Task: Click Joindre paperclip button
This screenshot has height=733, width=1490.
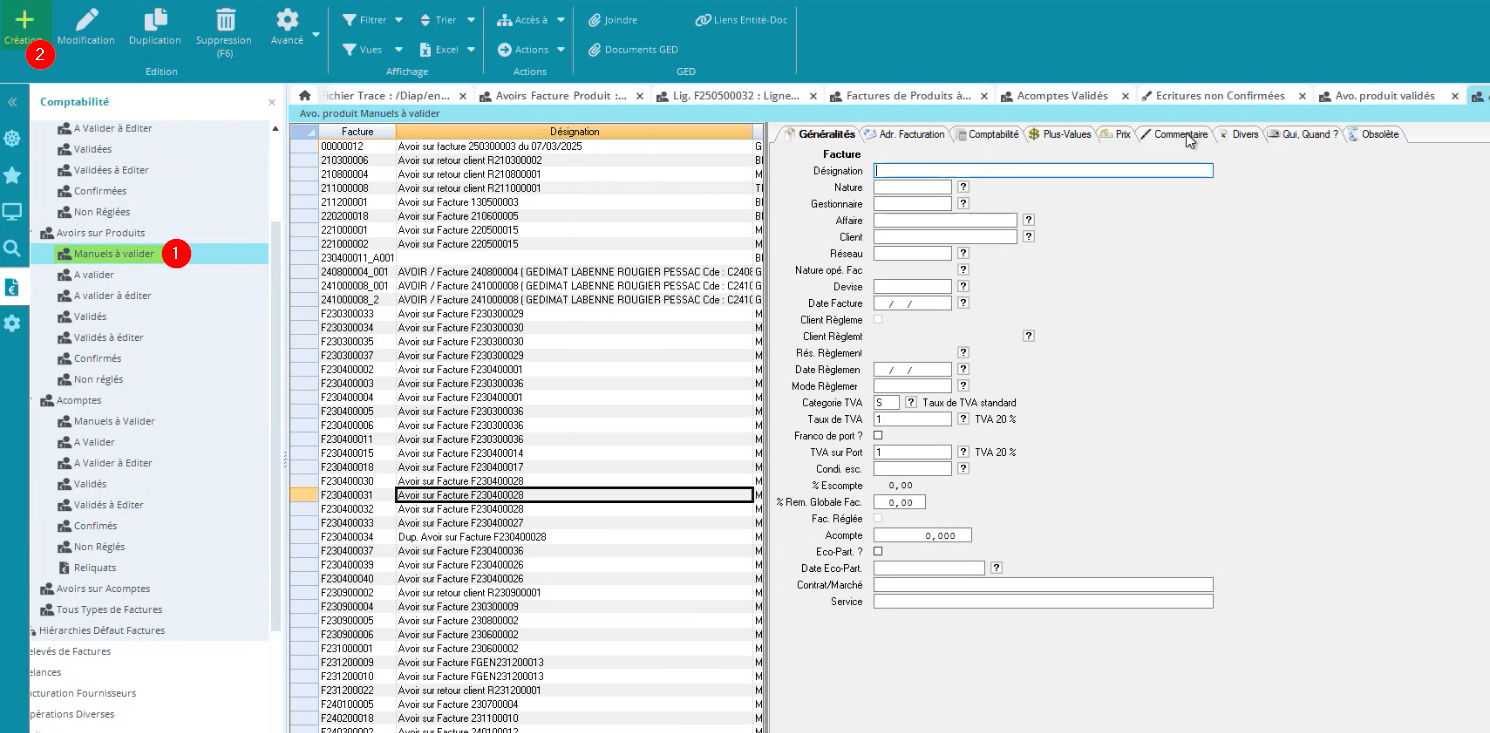Action: pyautogui.click(x=612, y=20)
